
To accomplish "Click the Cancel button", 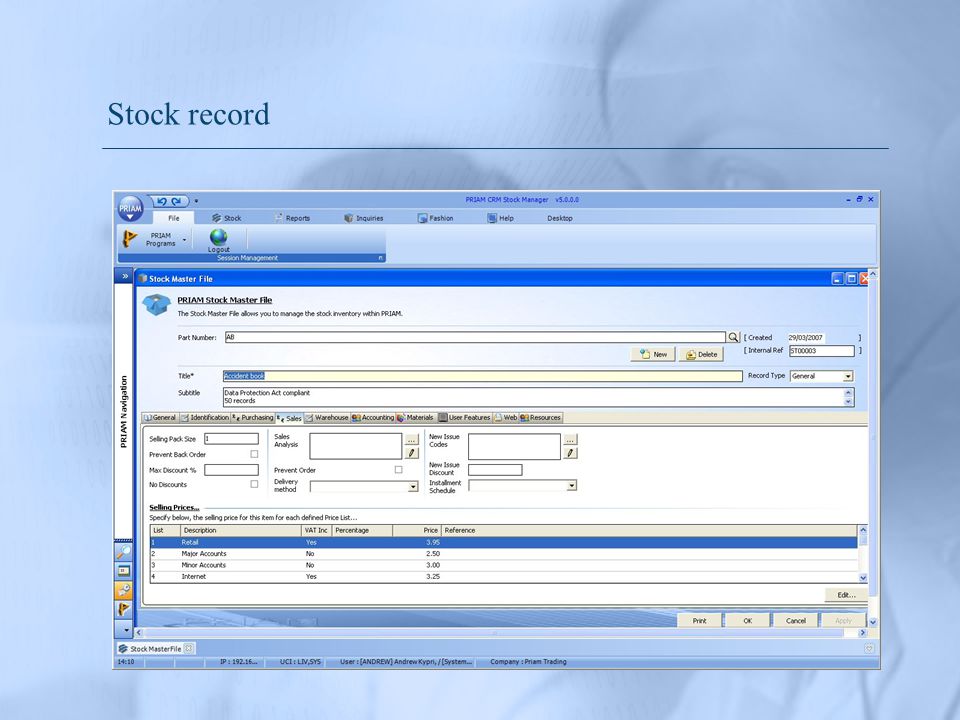I will [x=796, y=621].
